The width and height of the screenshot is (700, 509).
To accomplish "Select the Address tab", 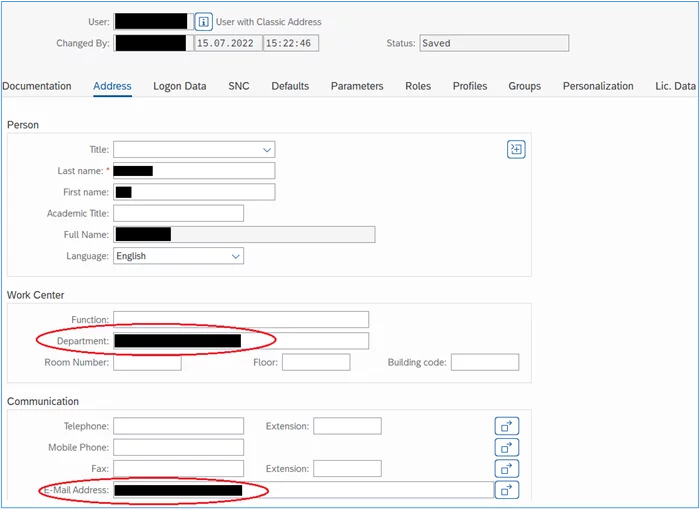I will tap(112, 86).
